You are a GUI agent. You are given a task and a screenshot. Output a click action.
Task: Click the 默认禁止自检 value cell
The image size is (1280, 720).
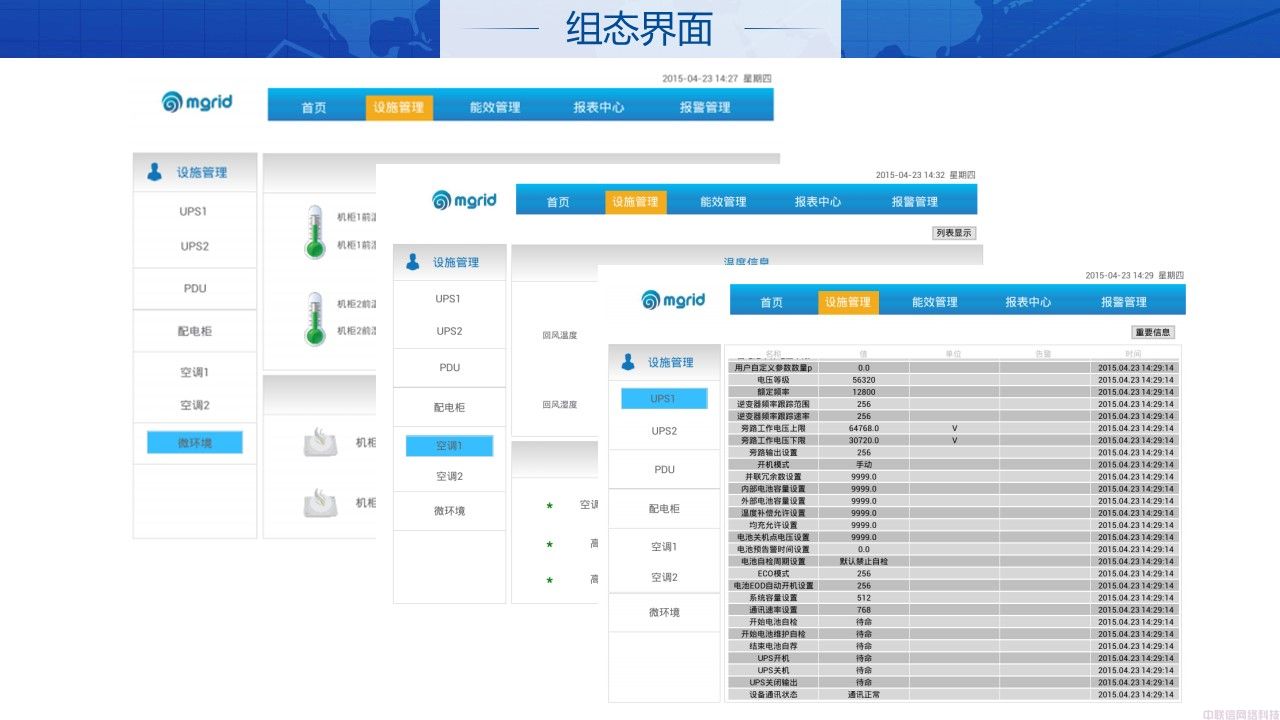point(864,562)
